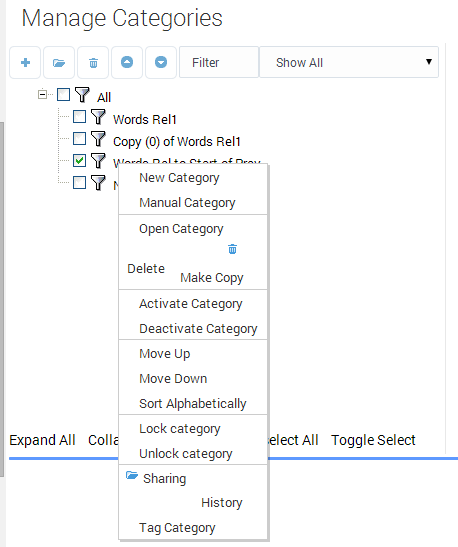The image size is (458, 547).
Task: Click the open folder toolbar icon
Action: 59,63
